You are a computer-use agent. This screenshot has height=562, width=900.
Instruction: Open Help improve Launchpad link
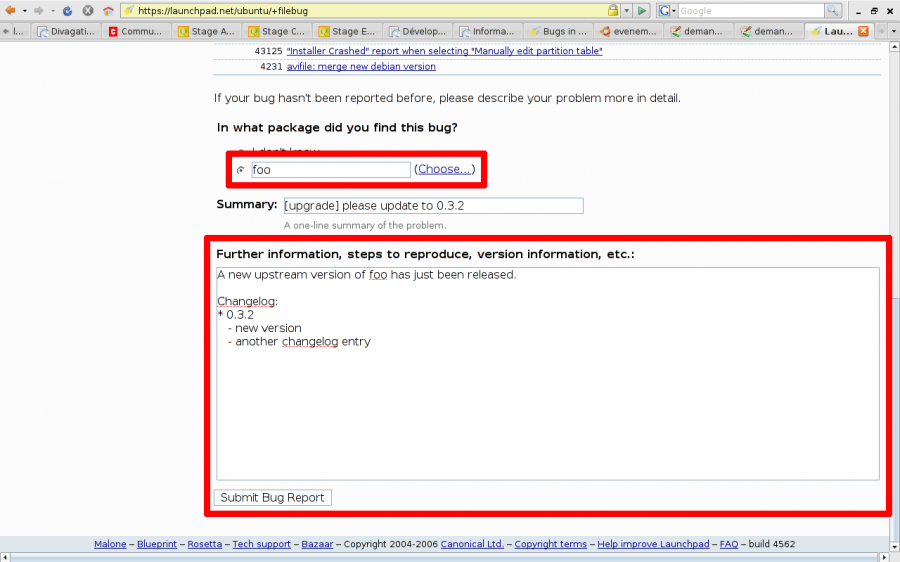(653, 544)
